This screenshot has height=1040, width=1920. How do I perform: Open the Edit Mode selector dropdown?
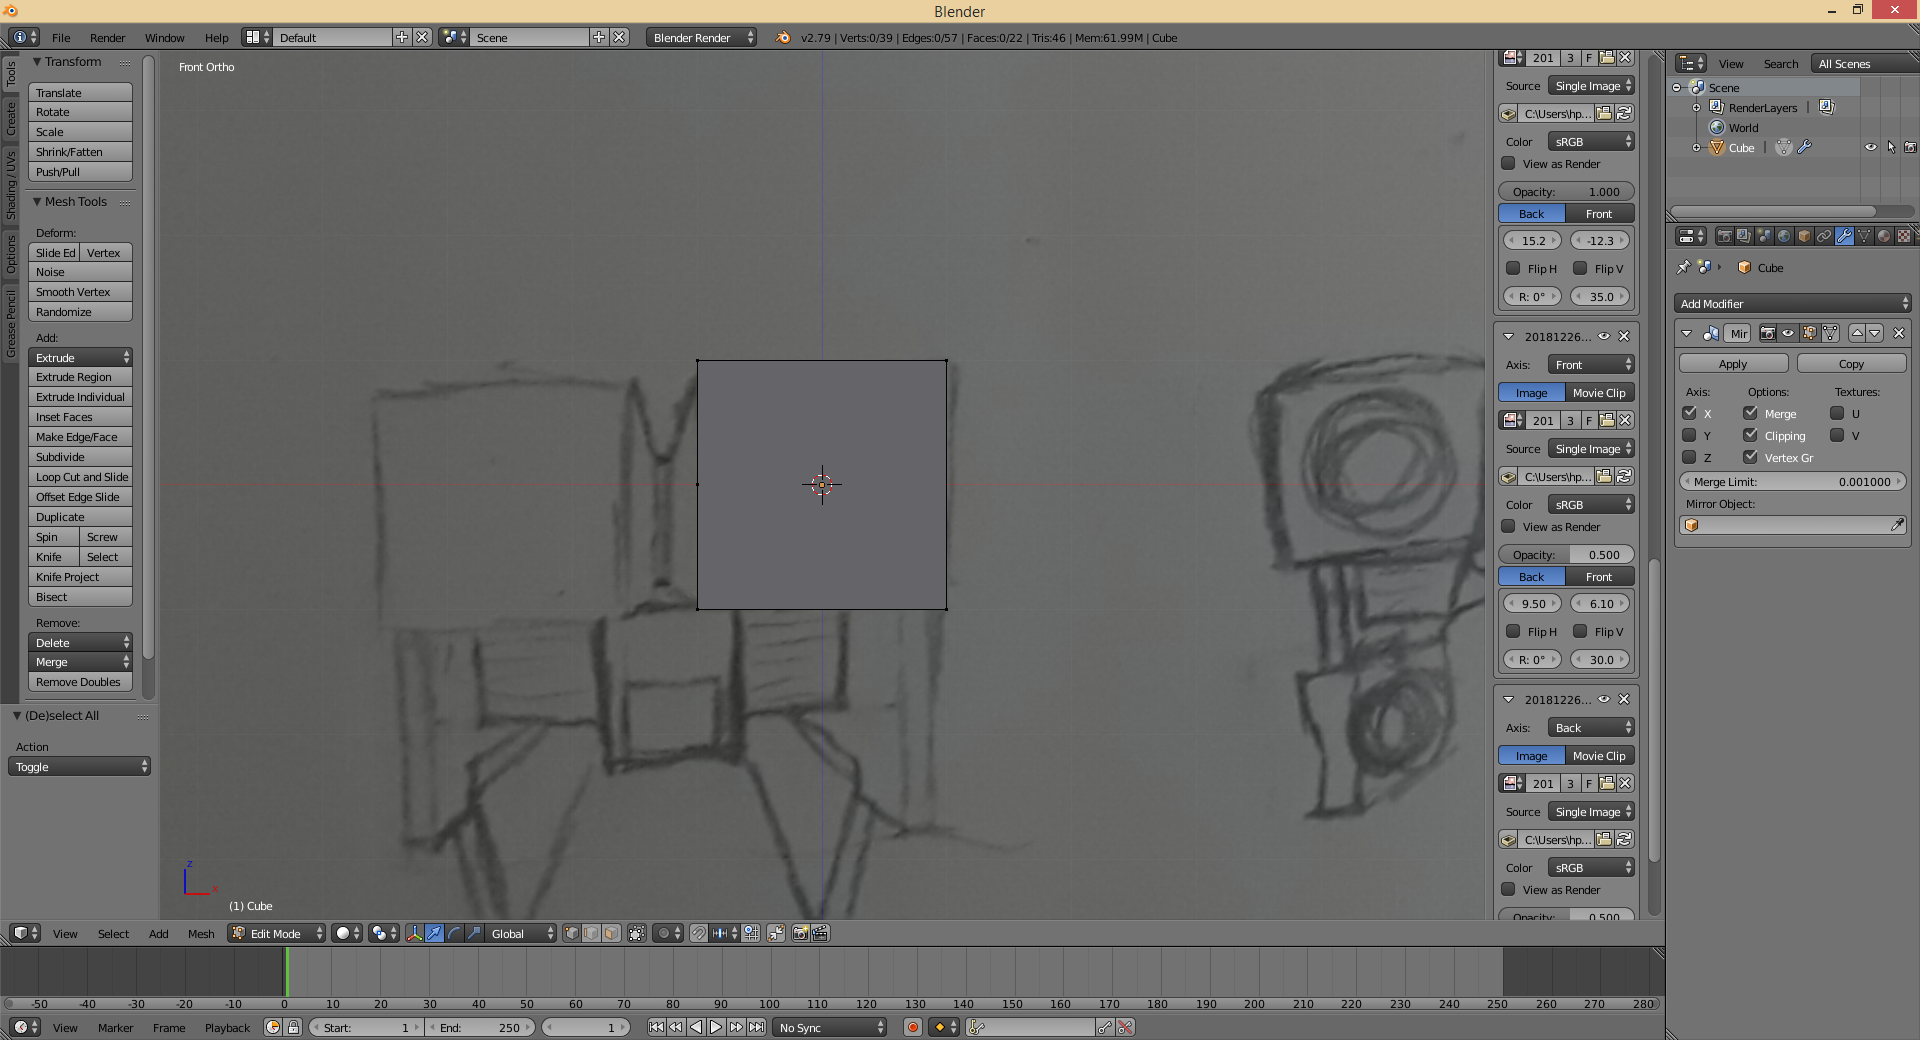click(x=277, y=933)
